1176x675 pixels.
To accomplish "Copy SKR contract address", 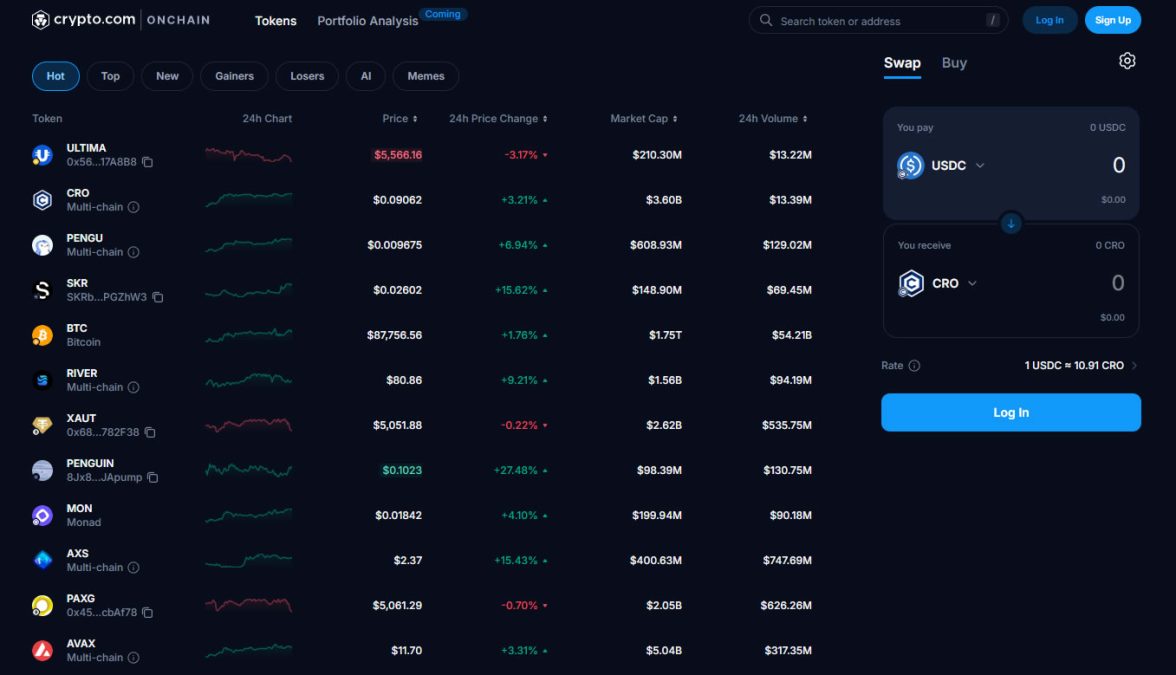I will [x=158, y=297].
